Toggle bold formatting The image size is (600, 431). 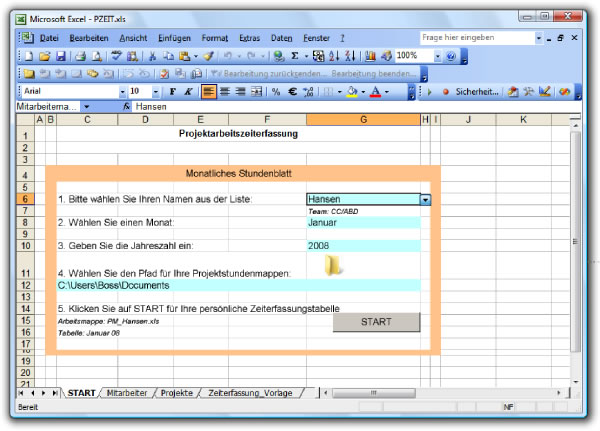click(x=172, y=91)
